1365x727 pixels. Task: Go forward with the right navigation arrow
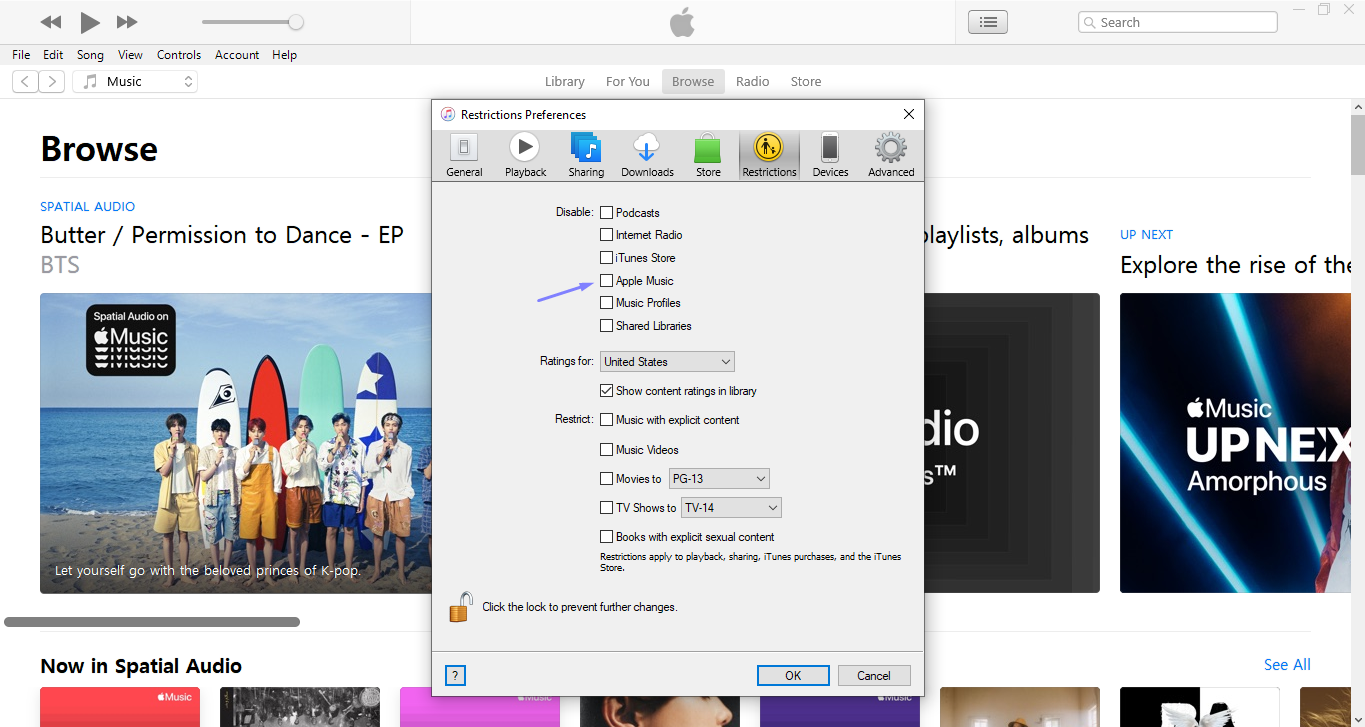tap(52, 82)
